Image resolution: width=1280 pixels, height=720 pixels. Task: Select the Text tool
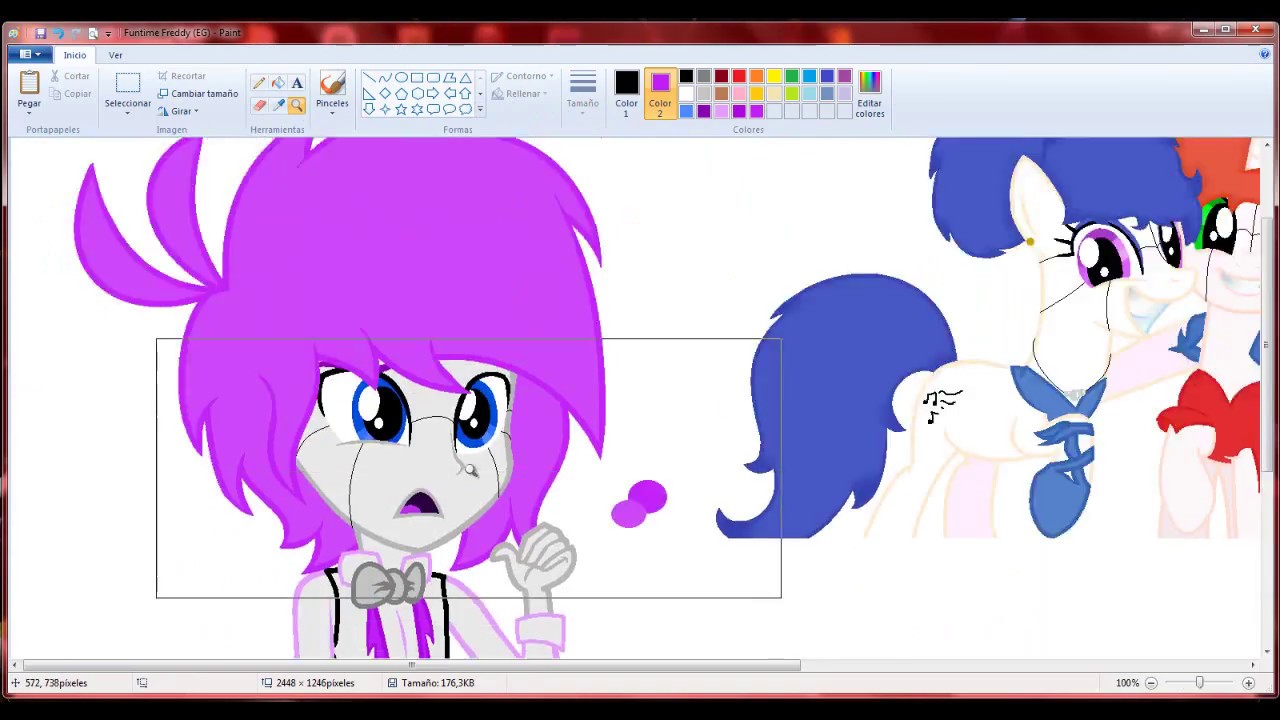pos(297,83)
